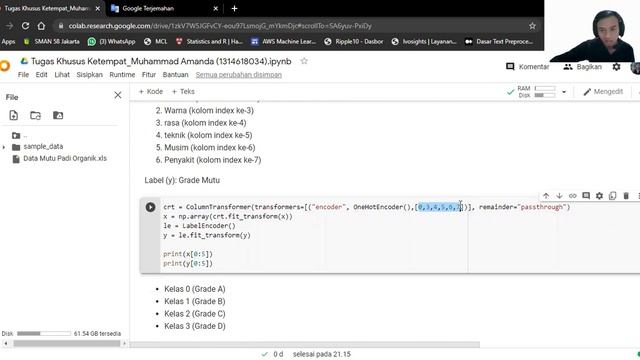
Task: Click the notebook title text
Action: 161,61
